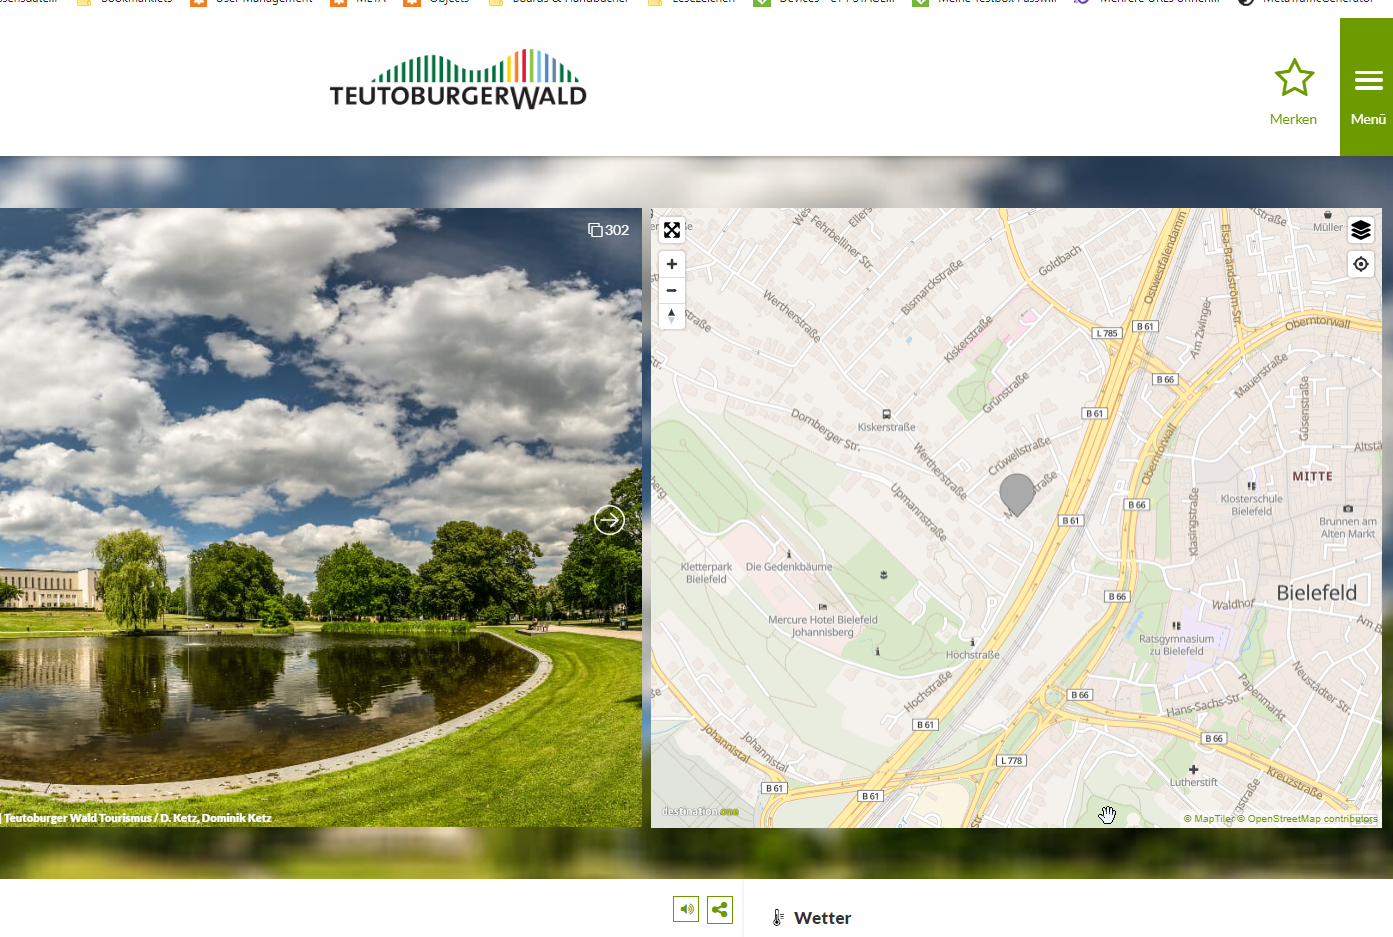Go to next photo with arrow
Viewport: 1393px width, 937px height.
coord(609,520)
